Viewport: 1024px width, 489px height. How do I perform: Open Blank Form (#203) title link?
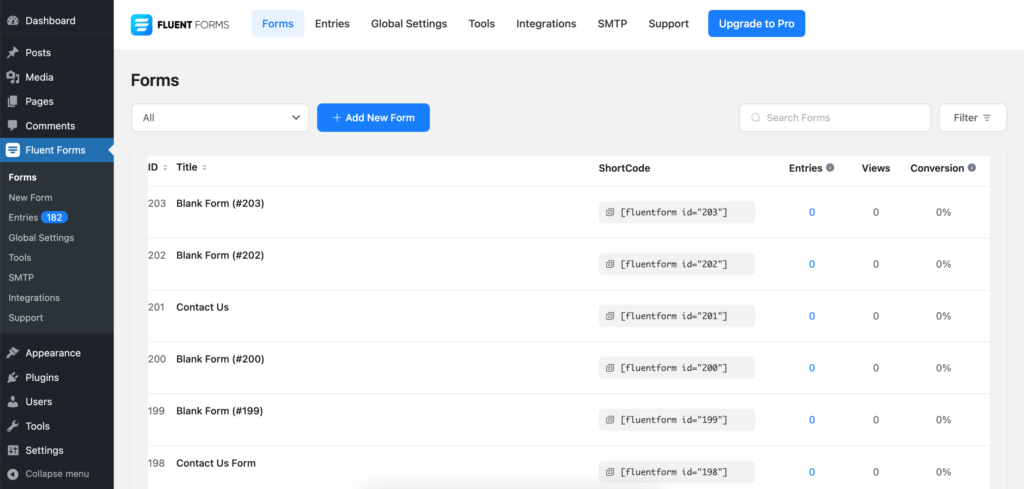[x=220, y=204]
